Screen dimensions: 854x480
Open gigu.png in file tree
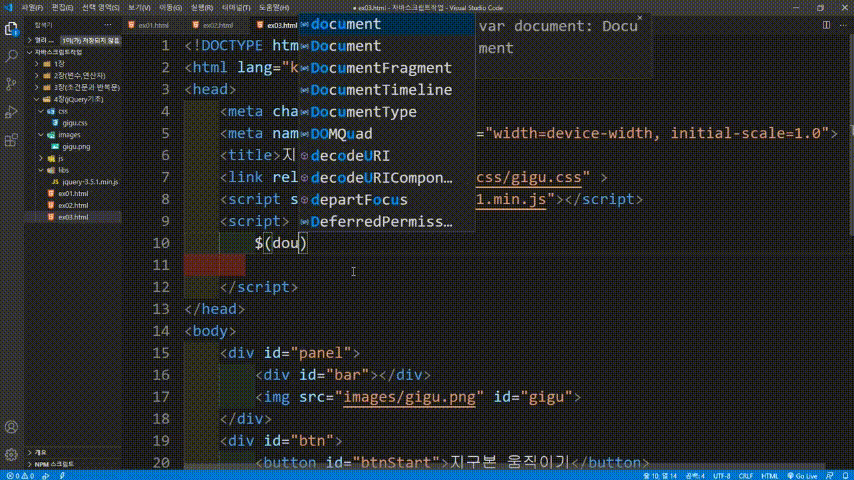(73, 147)
